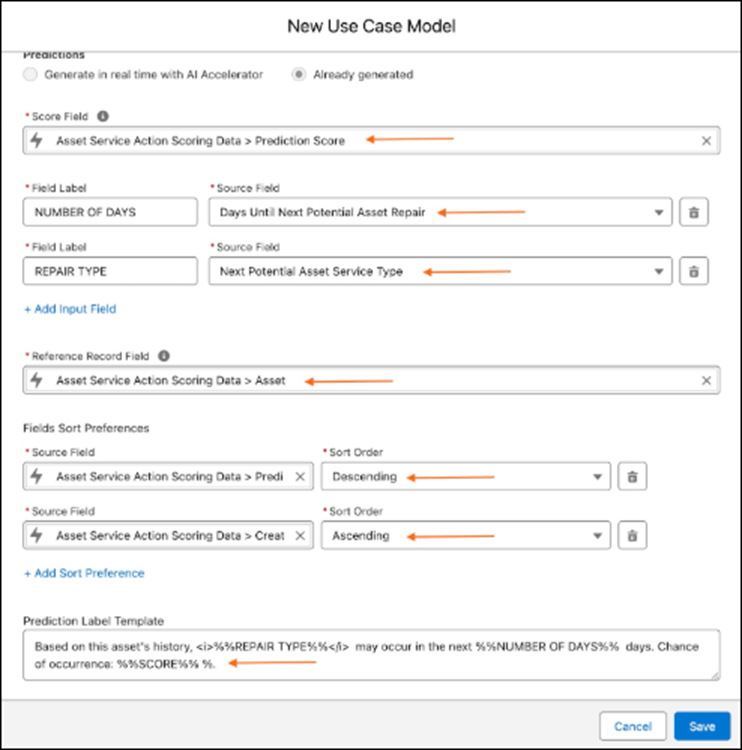Screen dimensions: 742x750
Task: Edit the NUMBER OF DAYS field label
Action: (110, 212)
